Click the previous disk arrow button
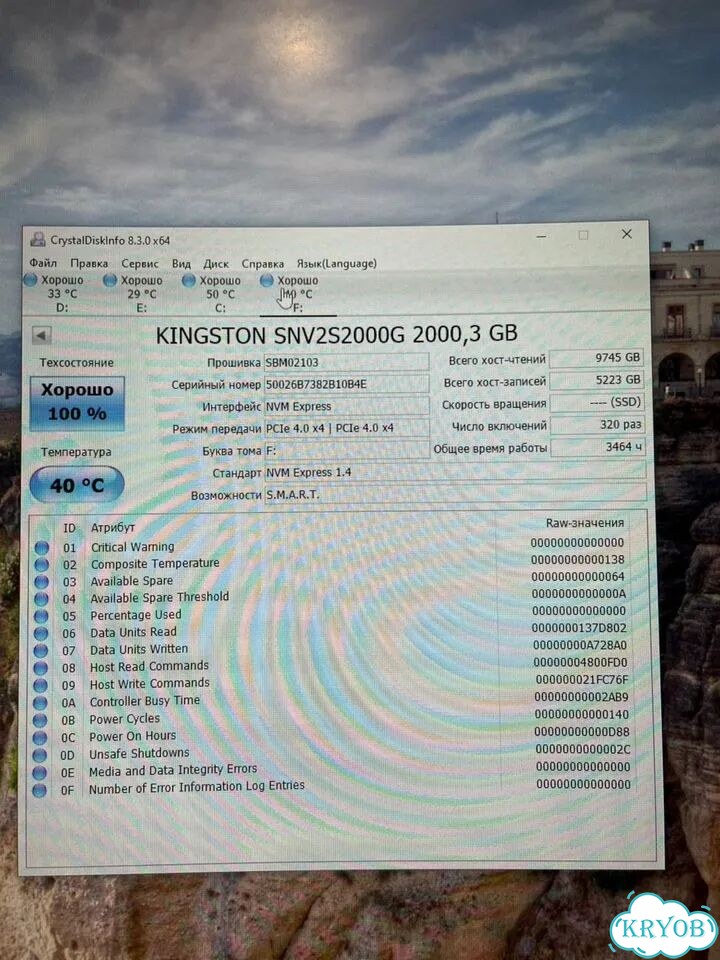This screenshot has width=720, height=960. [x=42, y=335]
